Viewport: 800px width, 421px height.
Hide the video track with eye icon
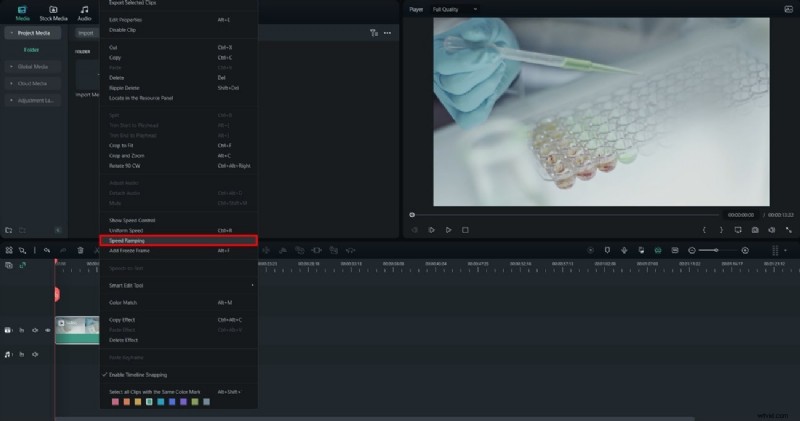click(47, 330)
